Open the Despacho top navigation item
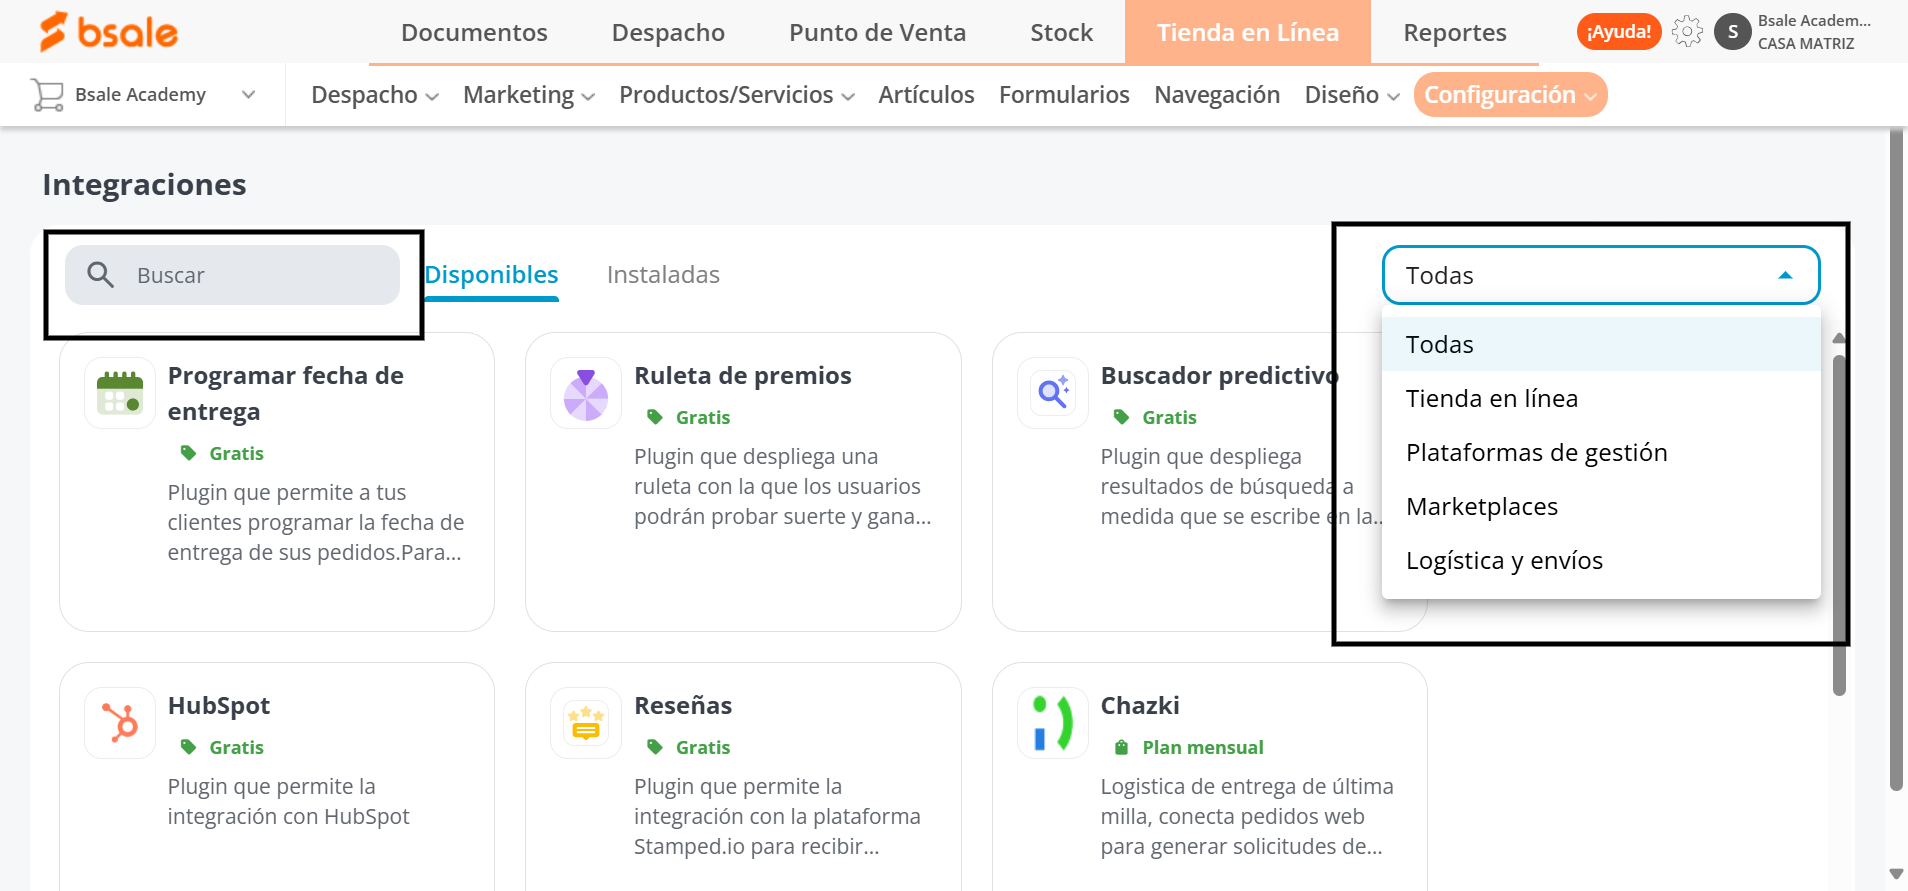This screenshot has height=891, width=1908. (x=668, y=32)
